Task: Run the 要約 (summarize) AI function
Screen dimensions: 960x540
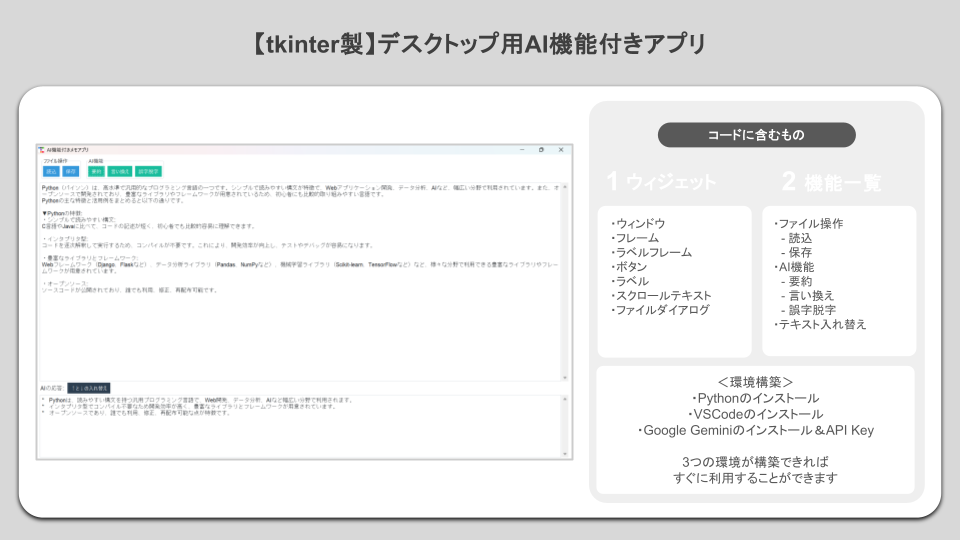Action: tap(96, 171)
